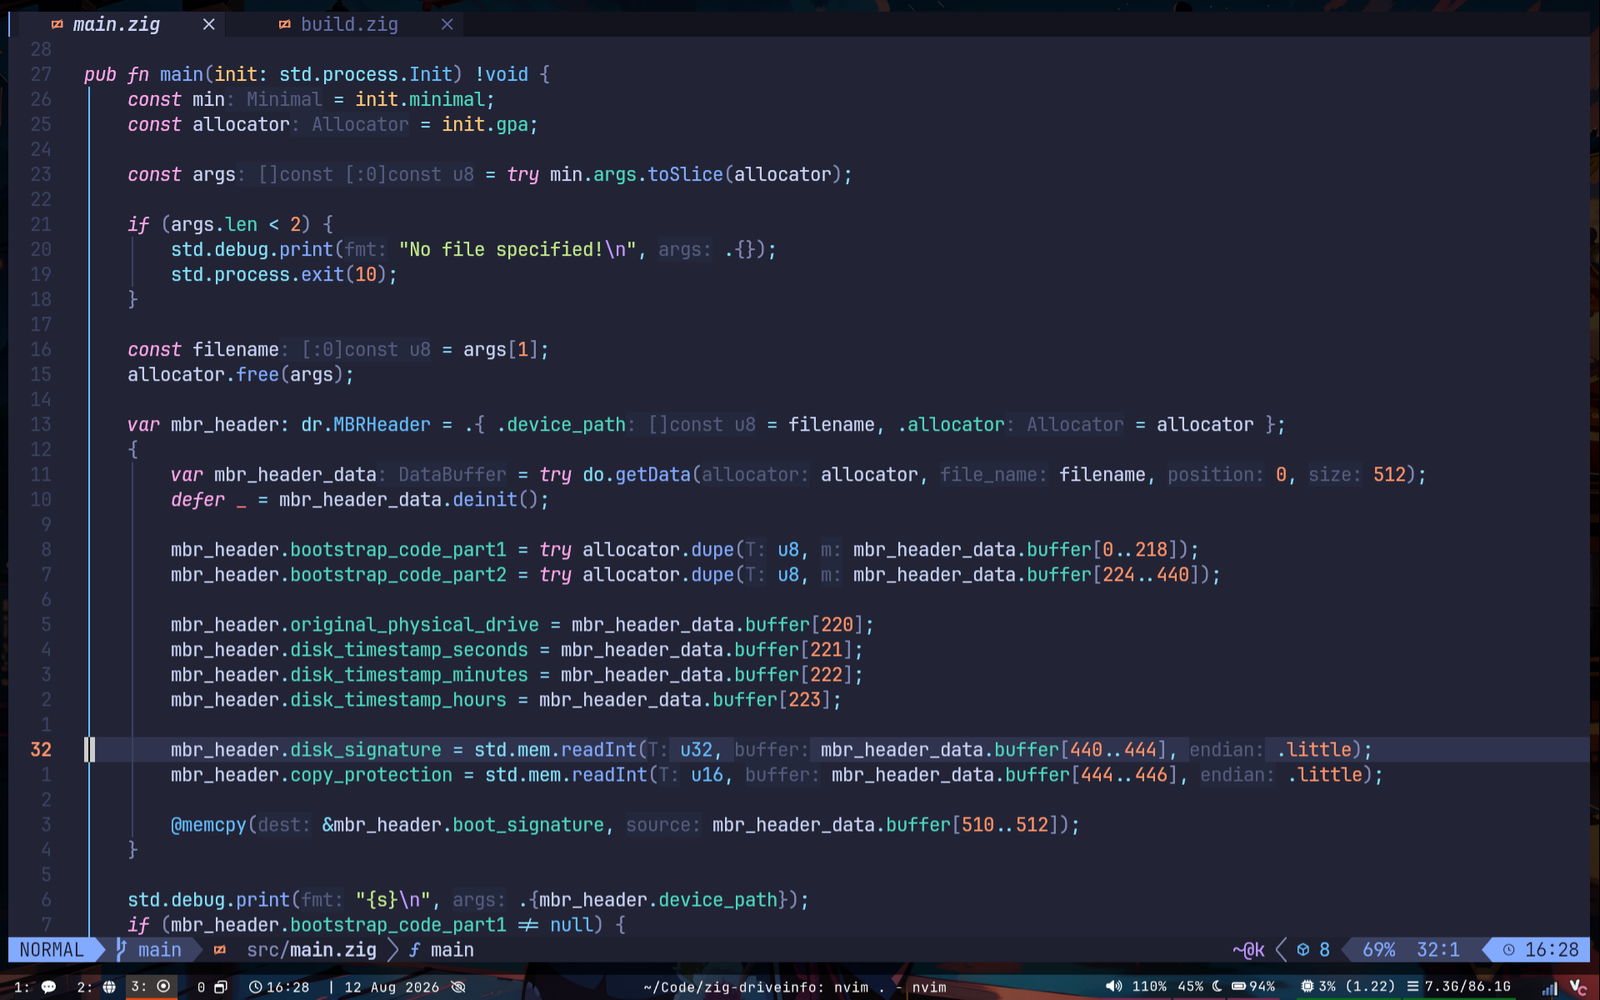The width and height of the screenshot is (1600, 1000).
Task: Click on mbr_header.device_path argument
Action: (658, 899)
